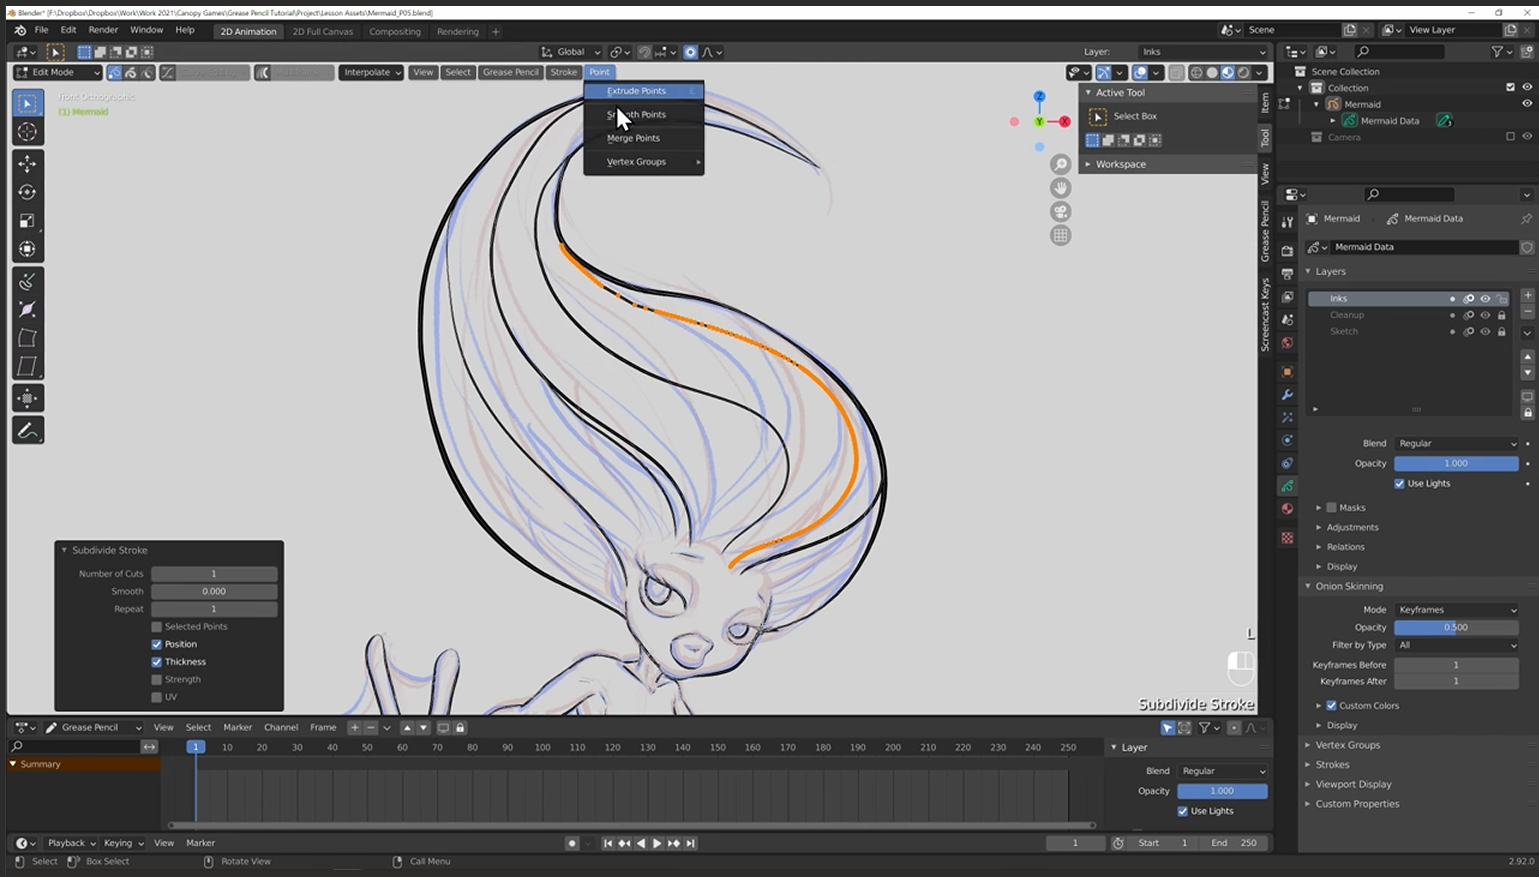Screen dimensions: 1539x877
Task: Expand the Vertex Groups panel
Action: 1347,745
